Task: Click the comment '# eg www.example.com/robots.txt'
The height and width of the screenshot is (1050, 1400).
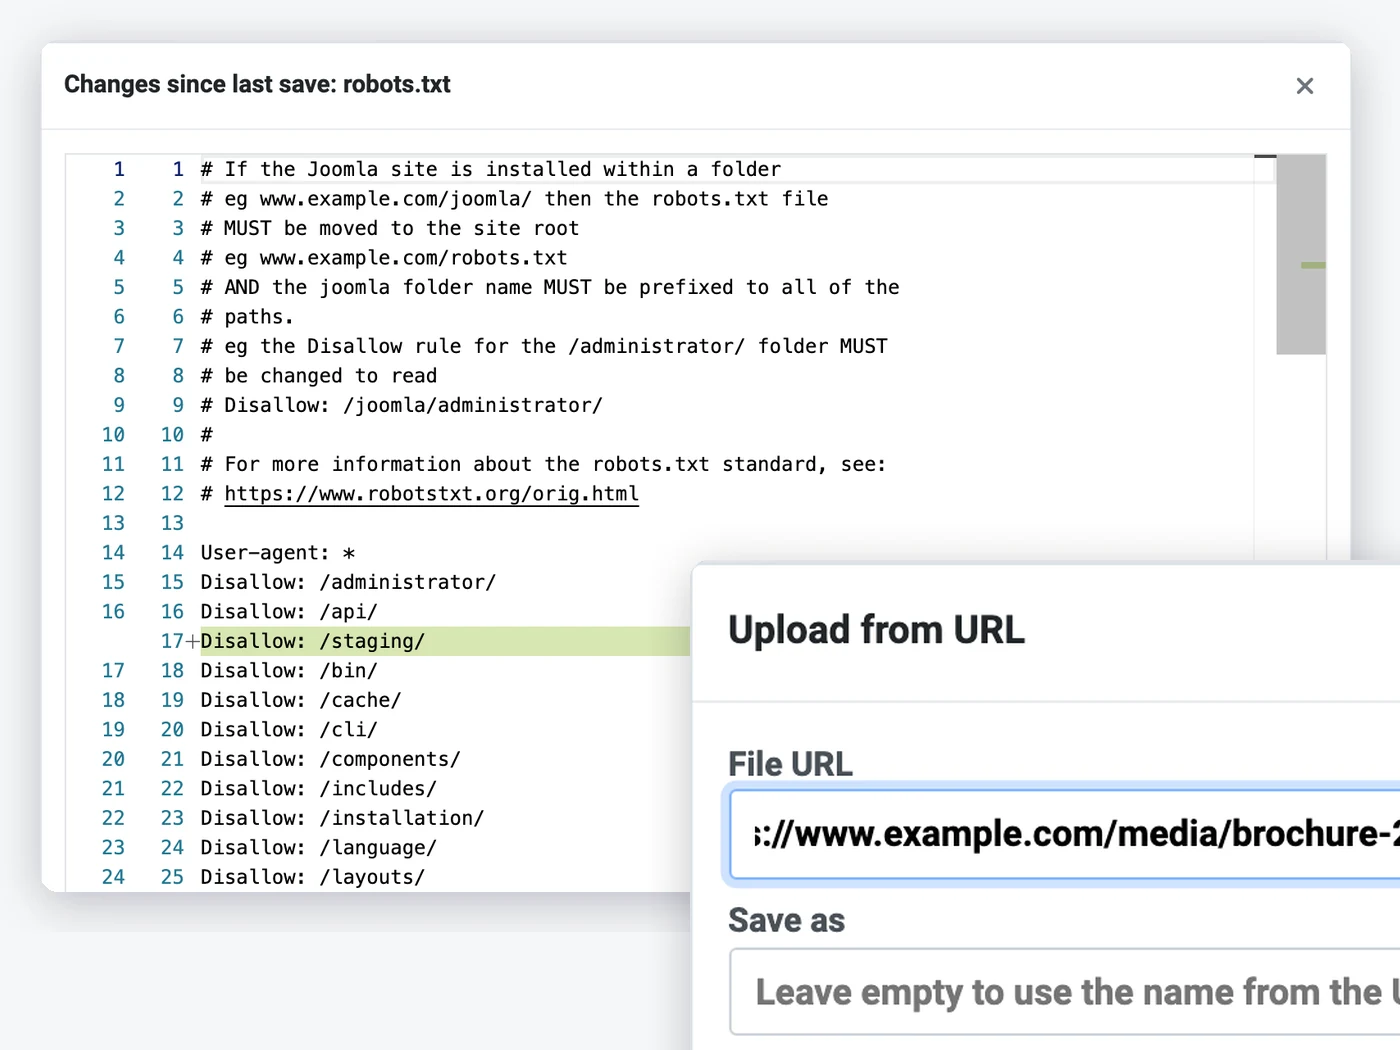Action: (384, 258)
